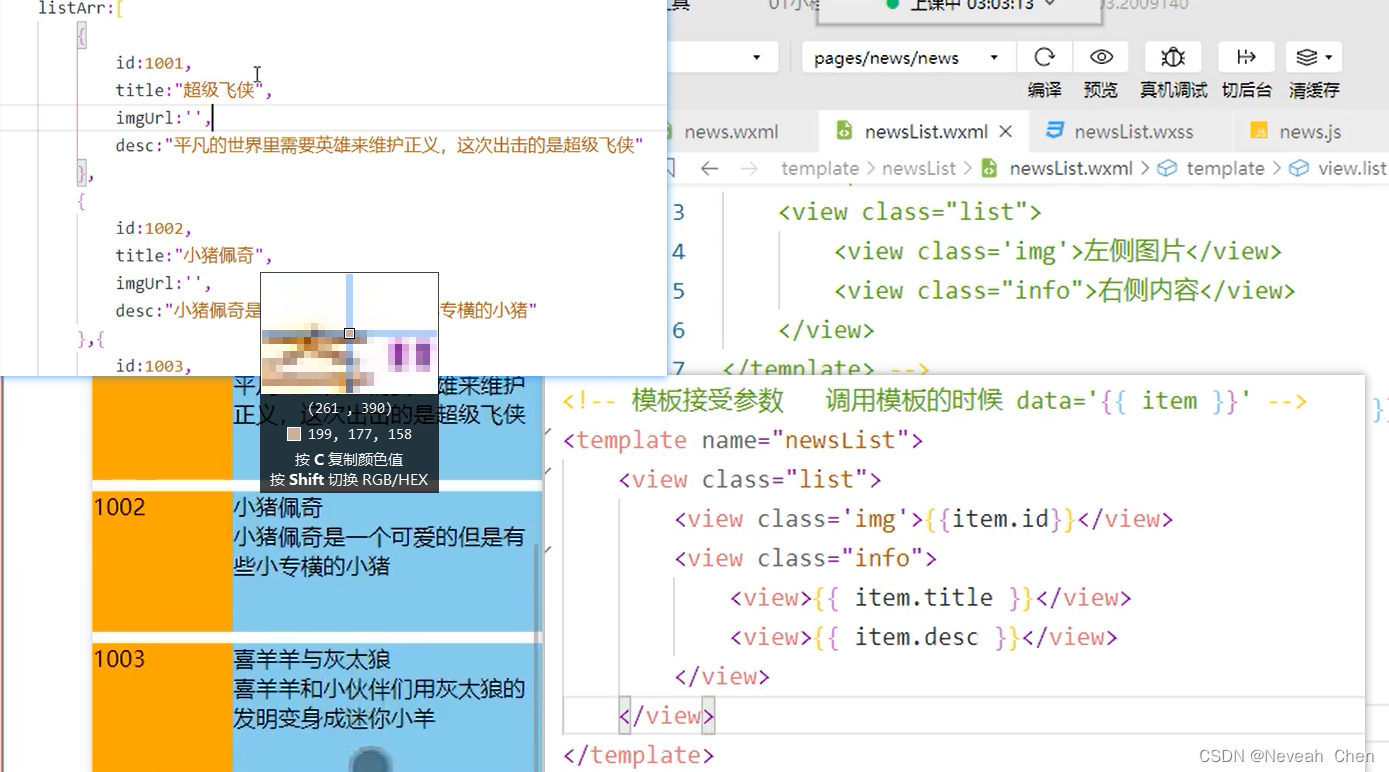1389x772 pixels.
Task: Click the switch-to-background (切后台) icon
Action: pyautogui.click(x=1246, y=57)
